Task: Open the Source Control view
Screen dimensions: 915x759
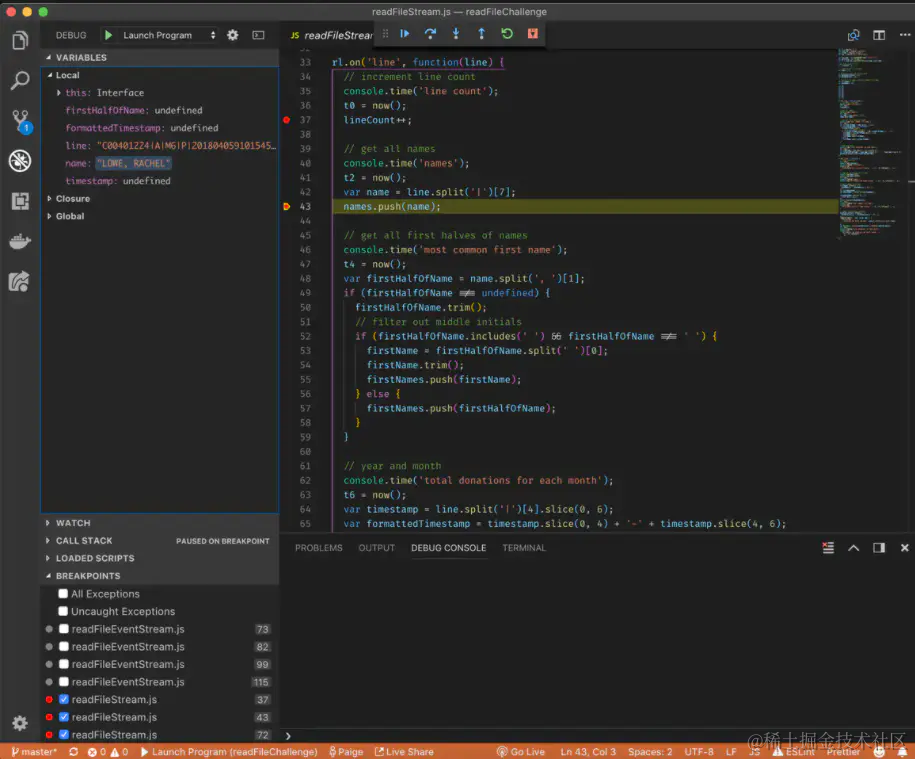Action: point(19,121)
